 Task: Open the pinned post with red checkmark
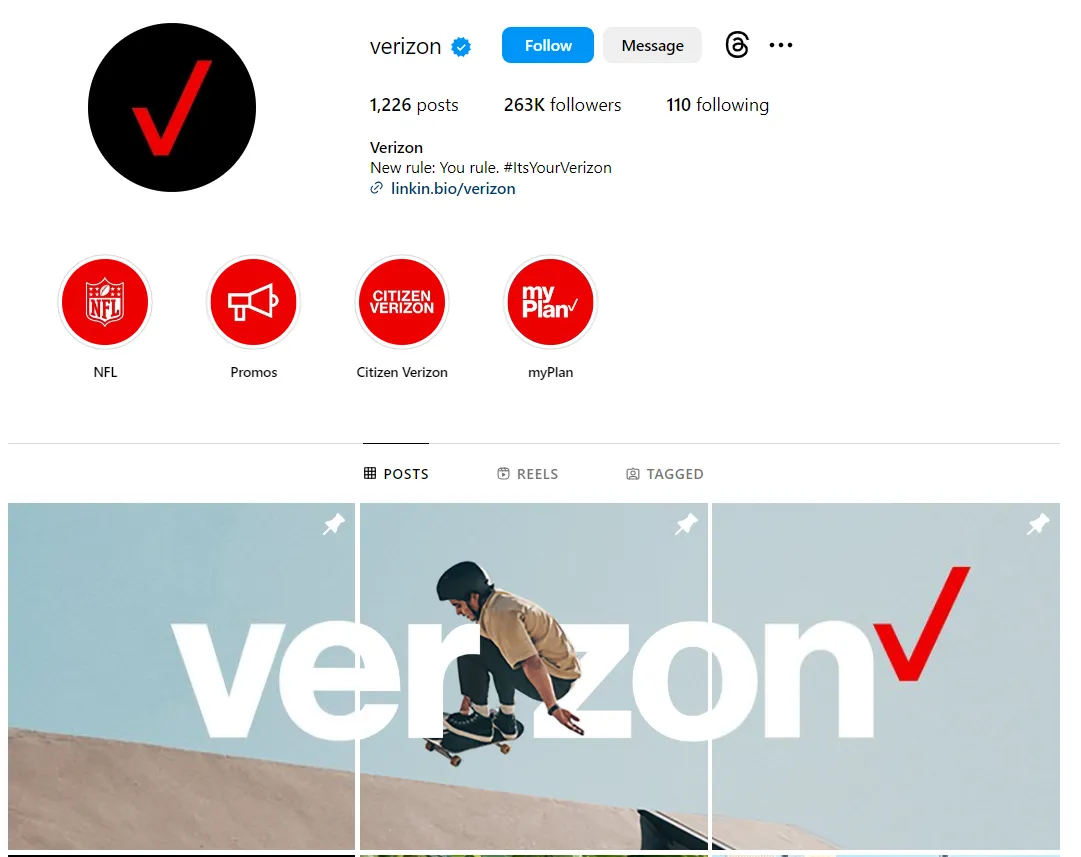coord(886,676)
